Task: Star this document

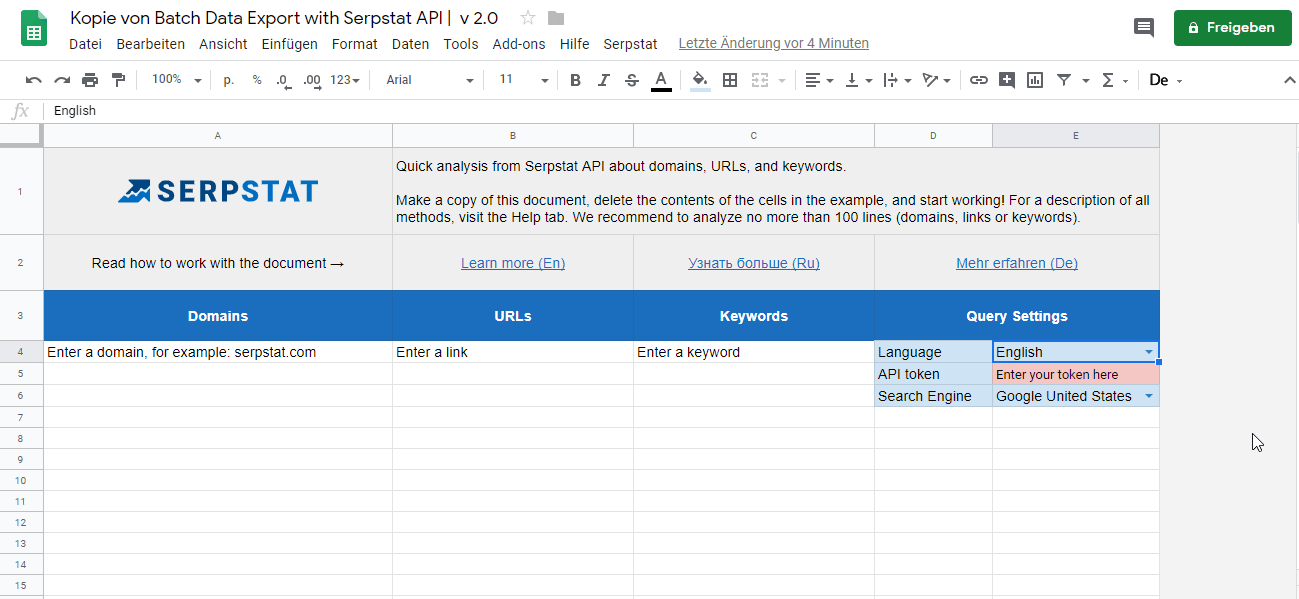Action: (528, 18)
